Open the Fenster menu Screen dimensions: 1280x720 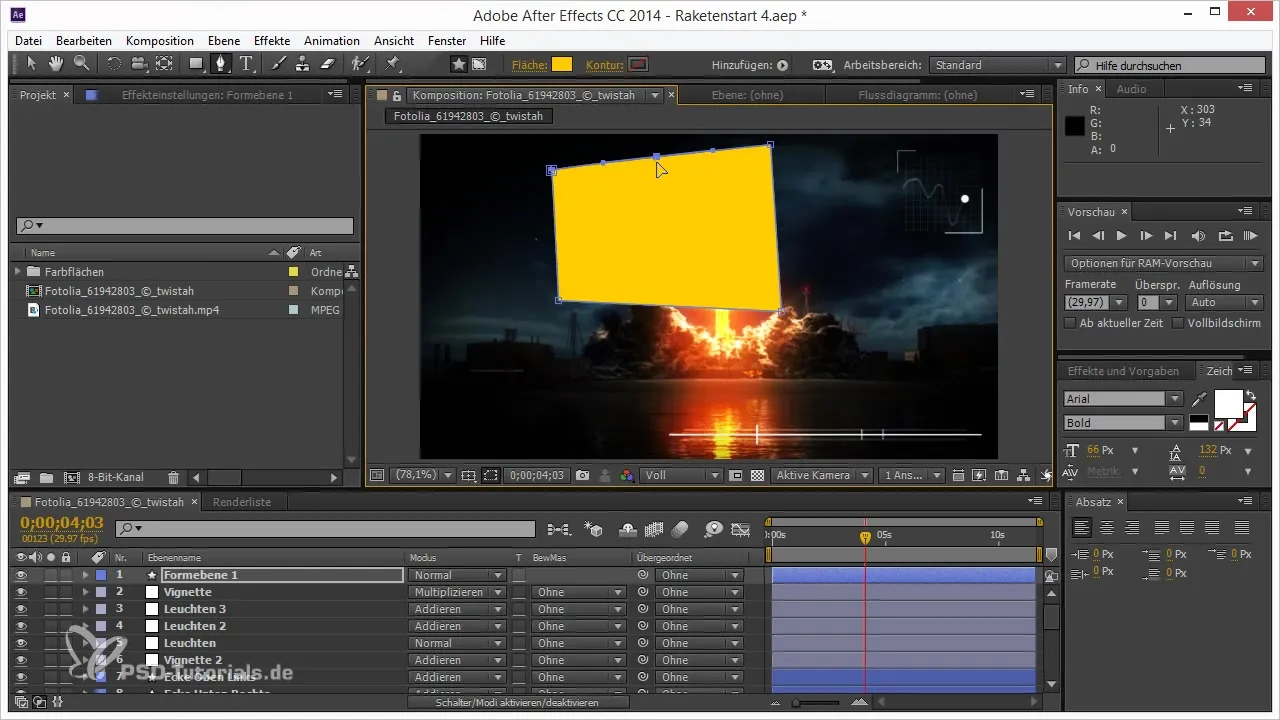[447, 41]
